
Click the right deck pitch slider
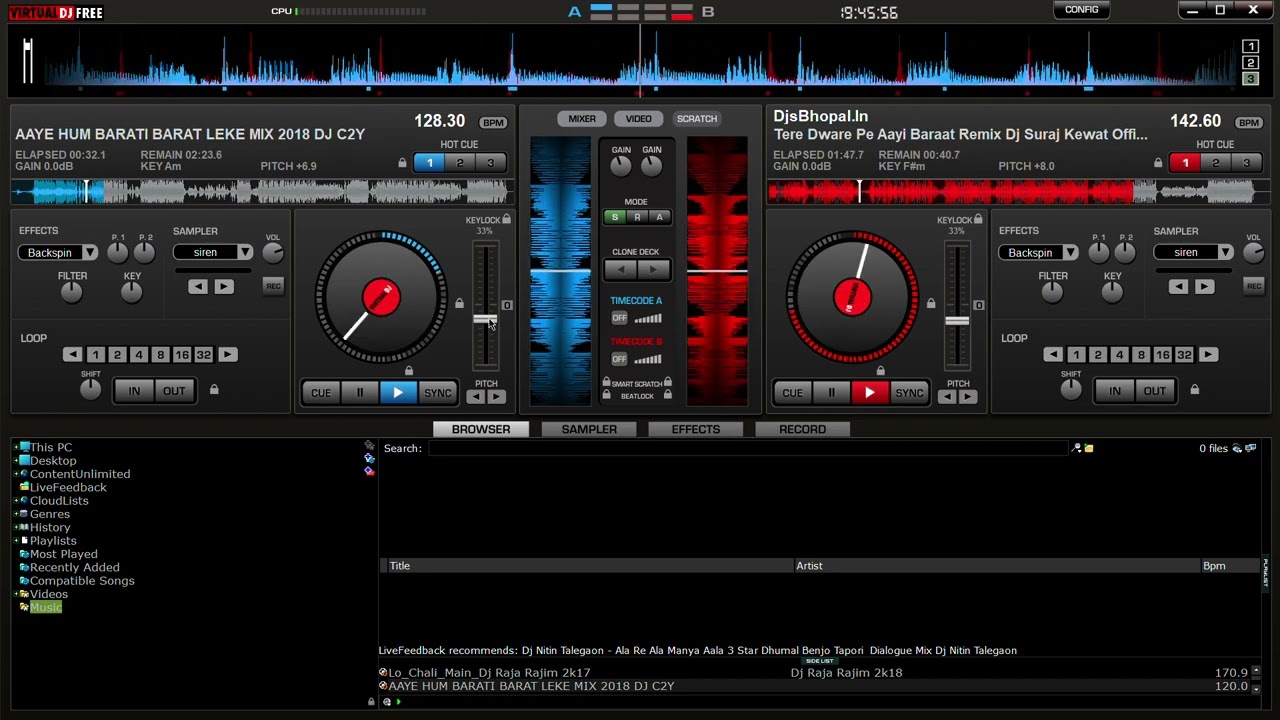pyautogui.click(x=957, y=321)
